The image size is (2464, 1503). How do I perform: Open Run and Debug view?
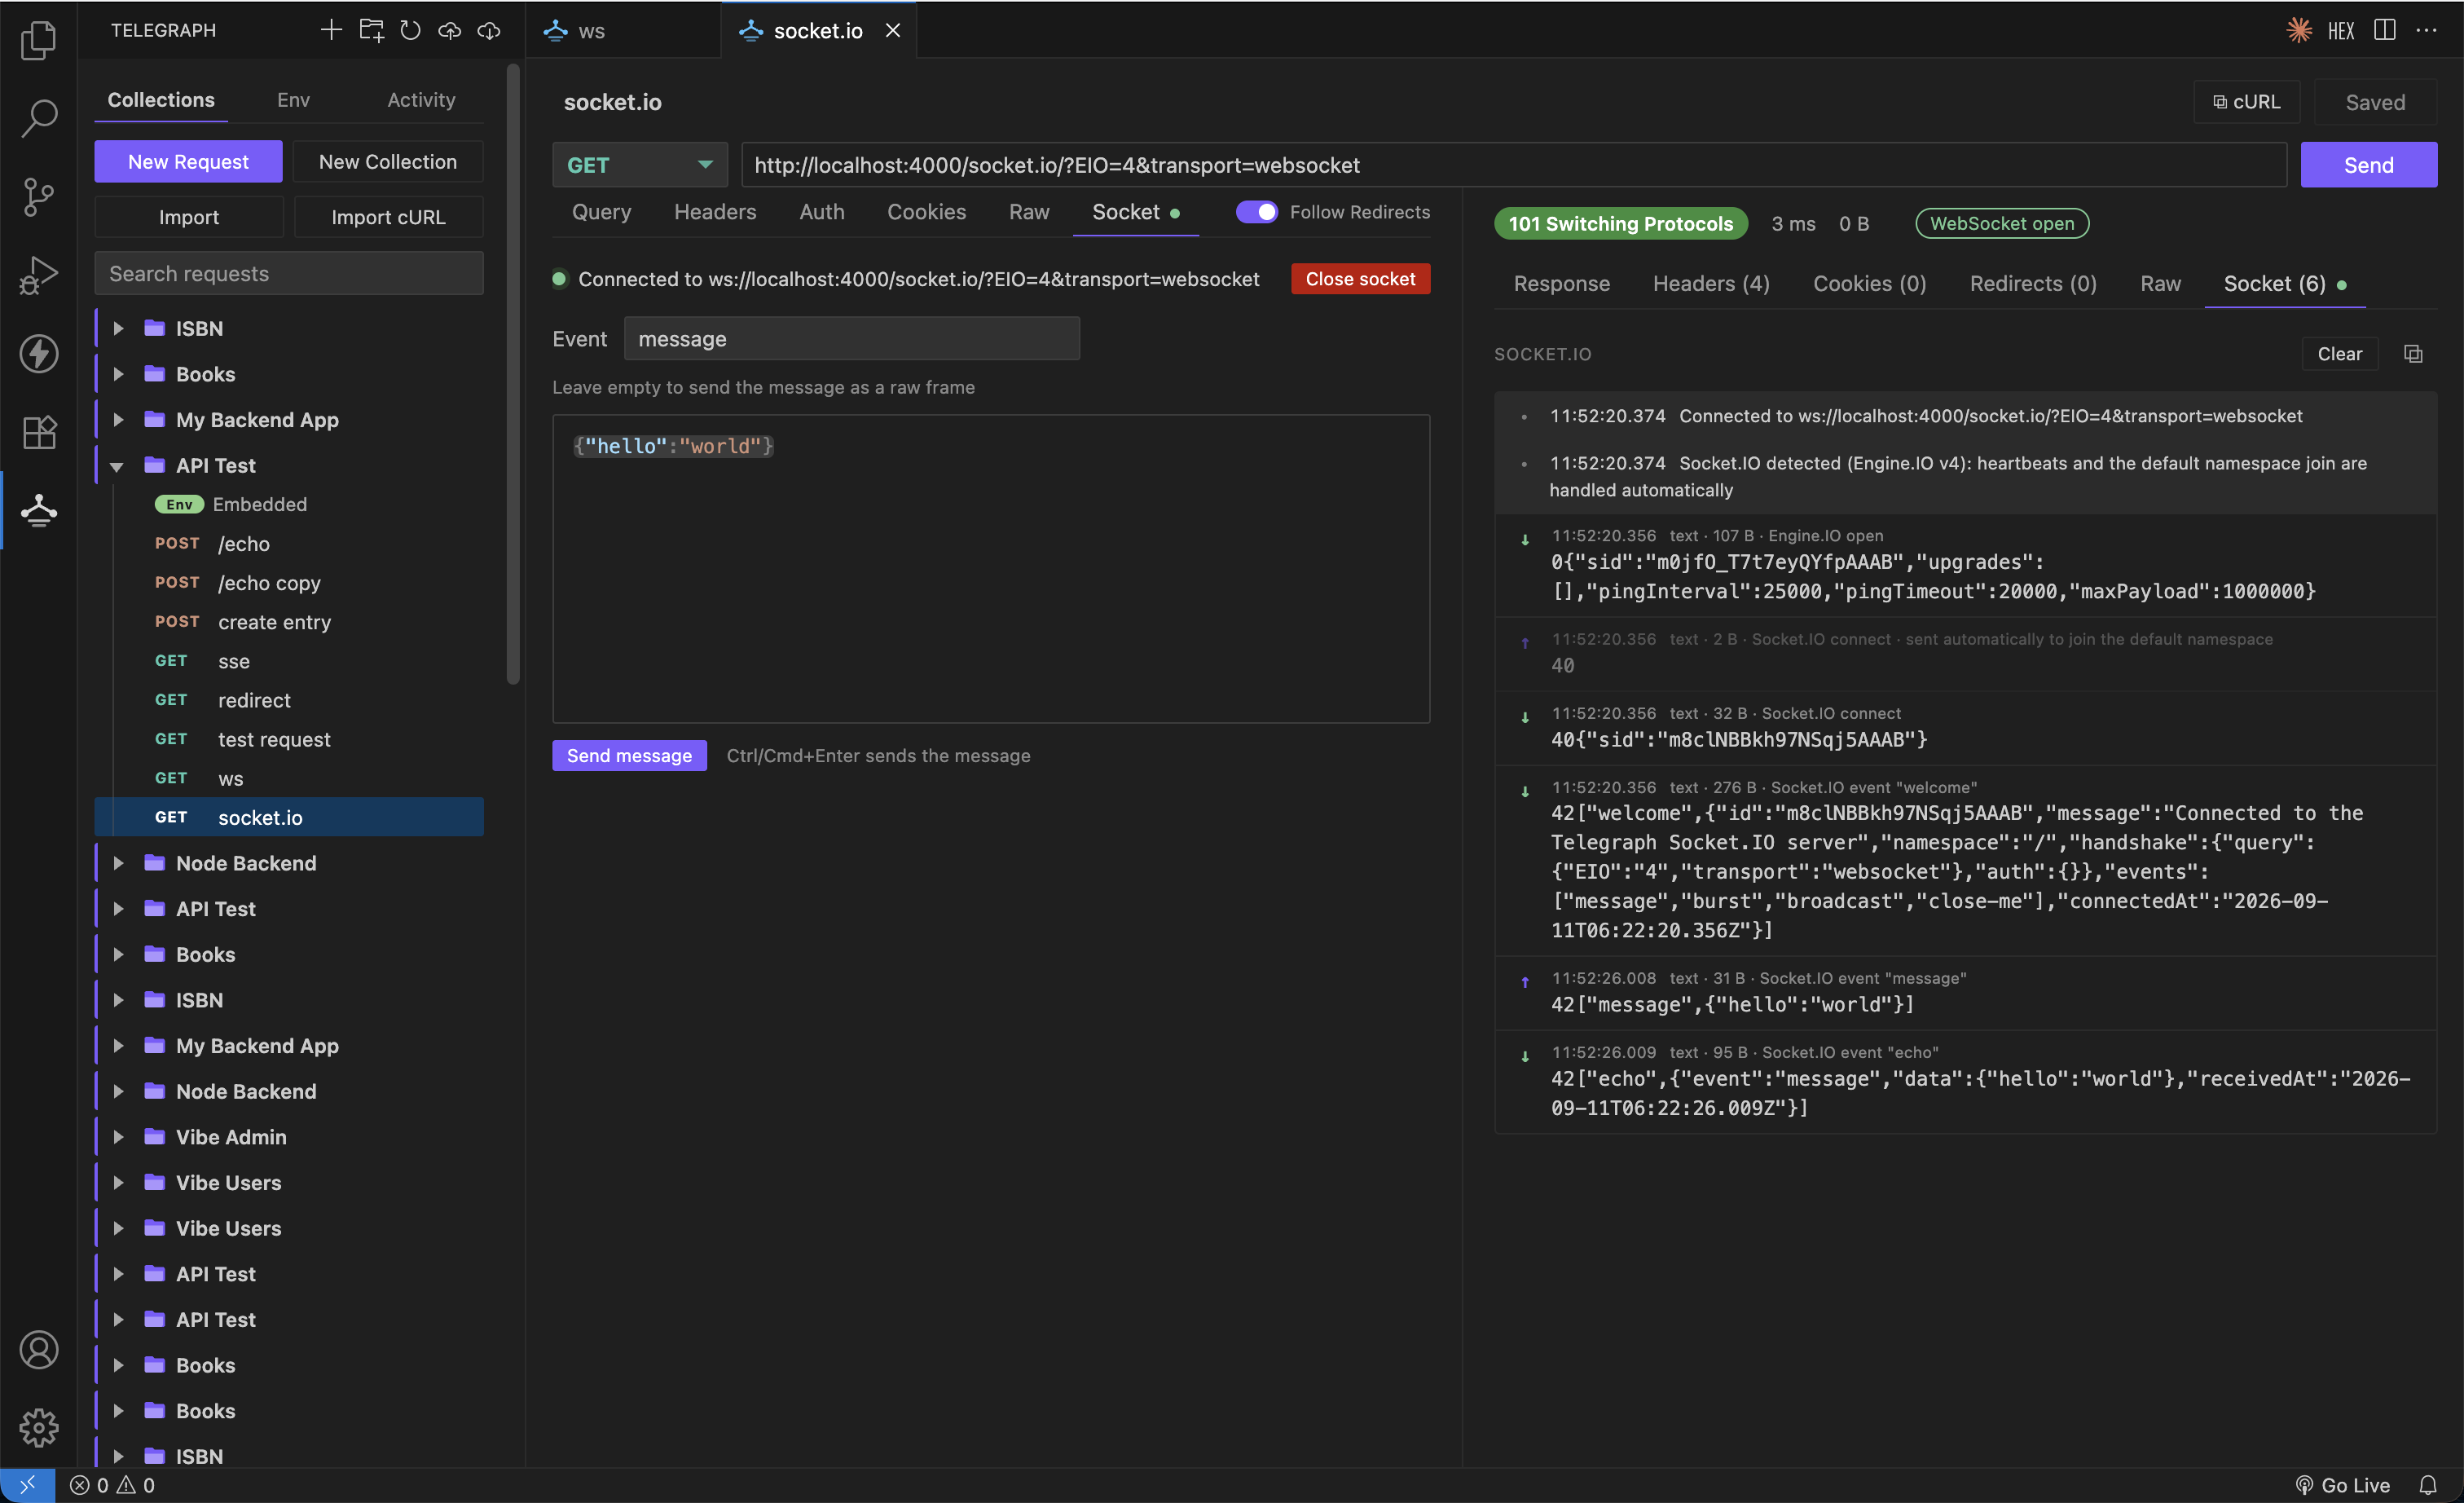coord(38,275)
